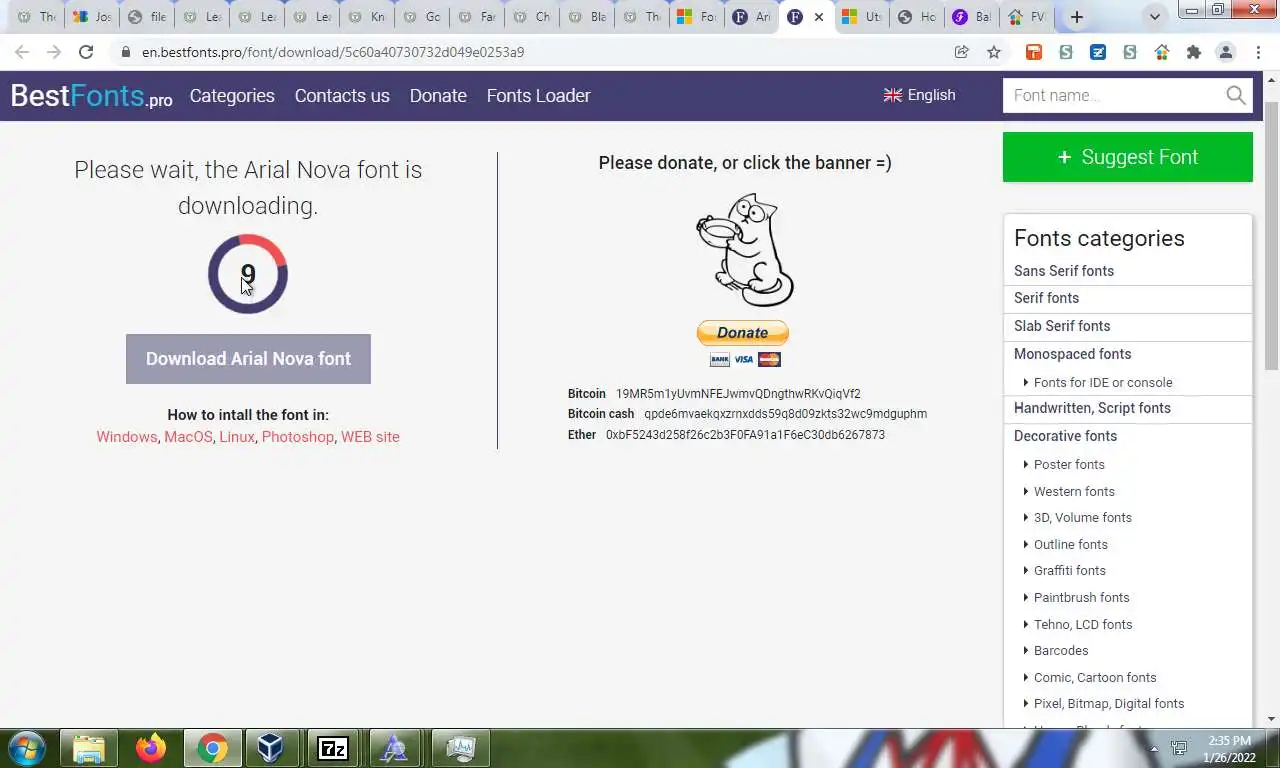Click the browser back arrow
The image size is (1280, 768).
[x=22, y=52]
